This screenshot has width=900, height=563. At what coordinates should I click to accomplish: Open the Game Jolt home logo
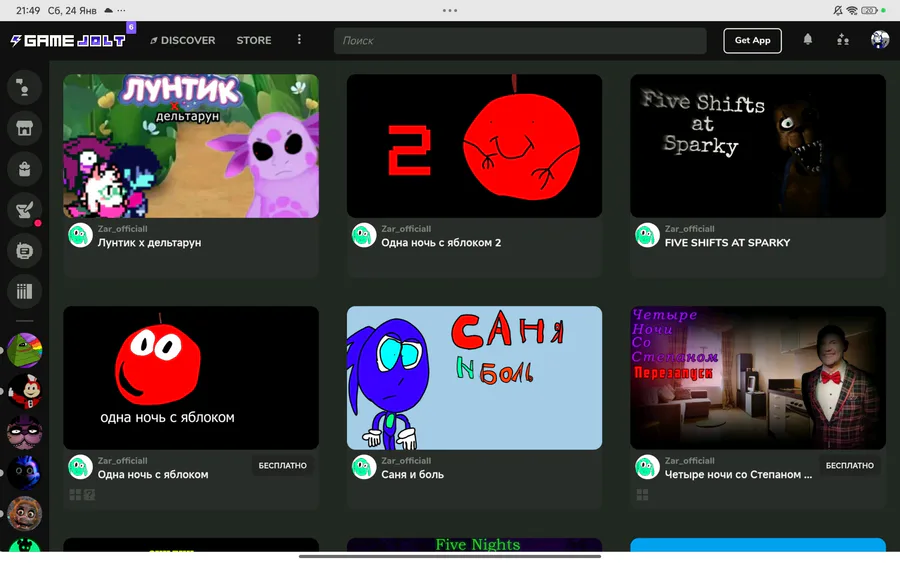(x=68, y=40)
